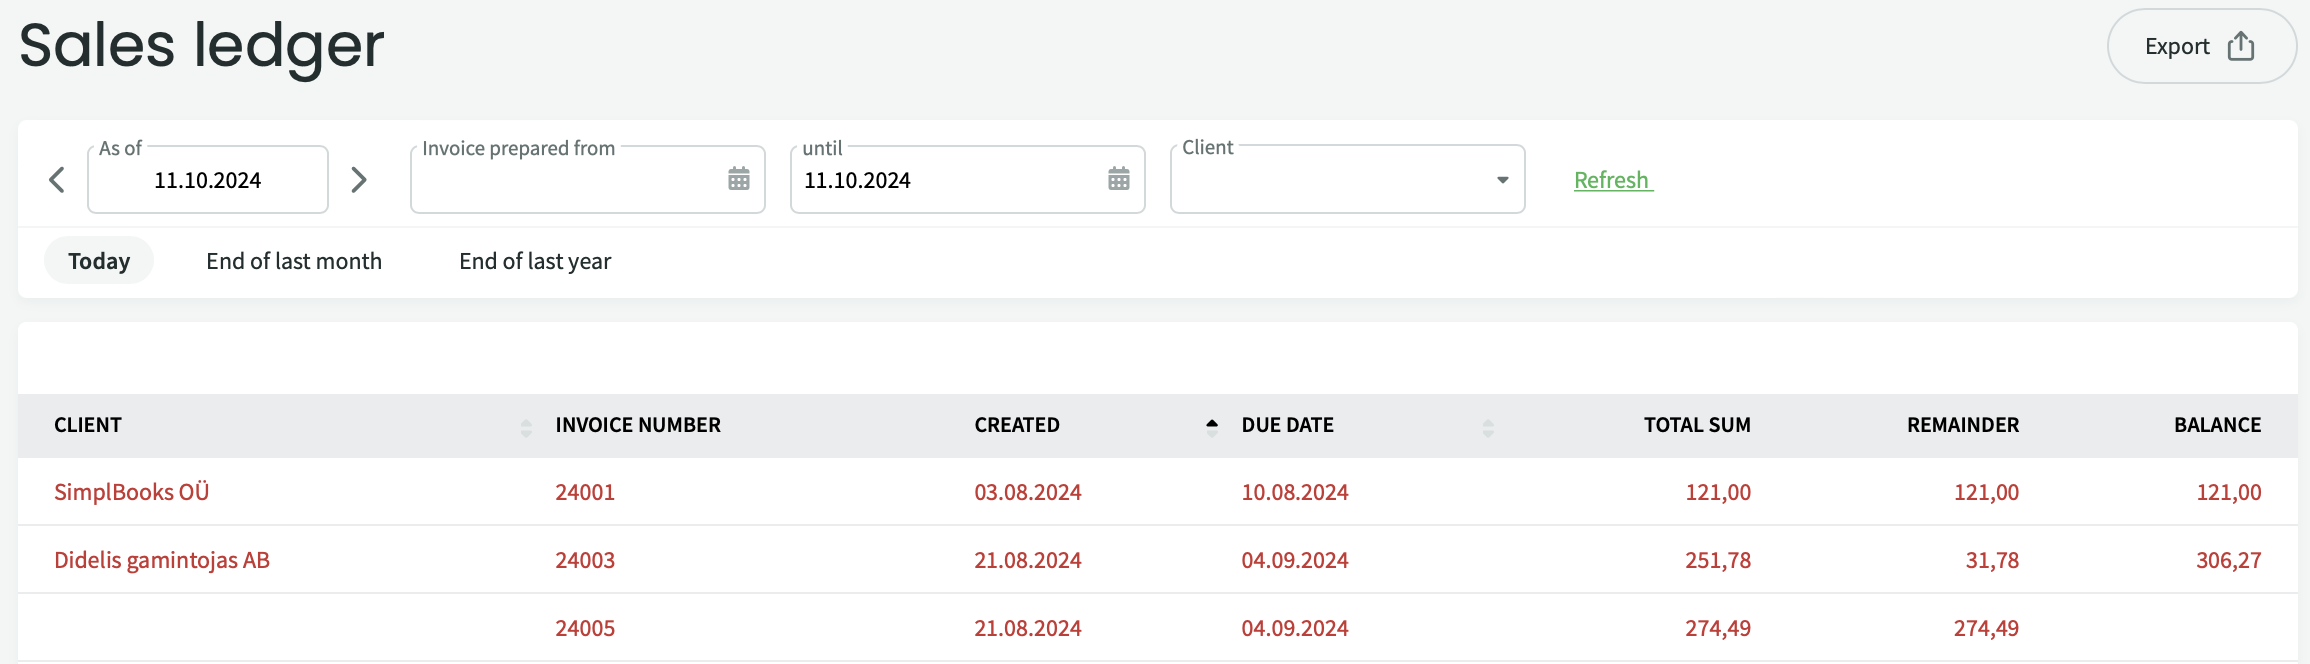The height and width of the screenshot is (664, 2310).
Task: Select End of last month preset
Action: coord(294,261)
